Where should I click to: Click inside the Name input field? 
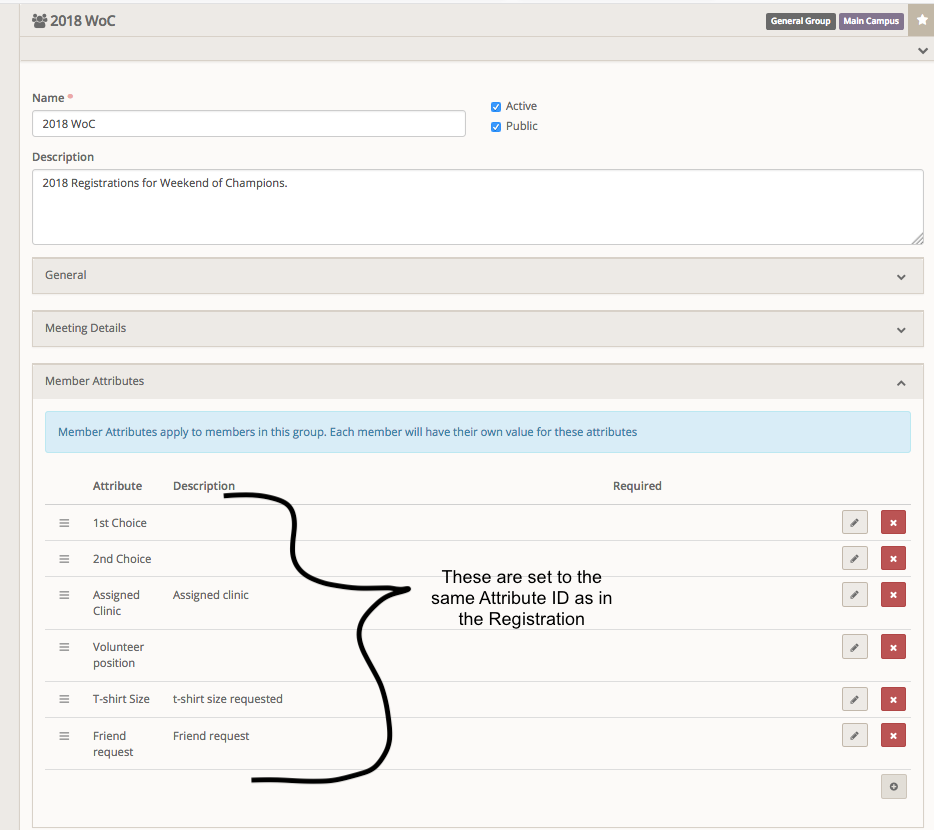[248, 123]
